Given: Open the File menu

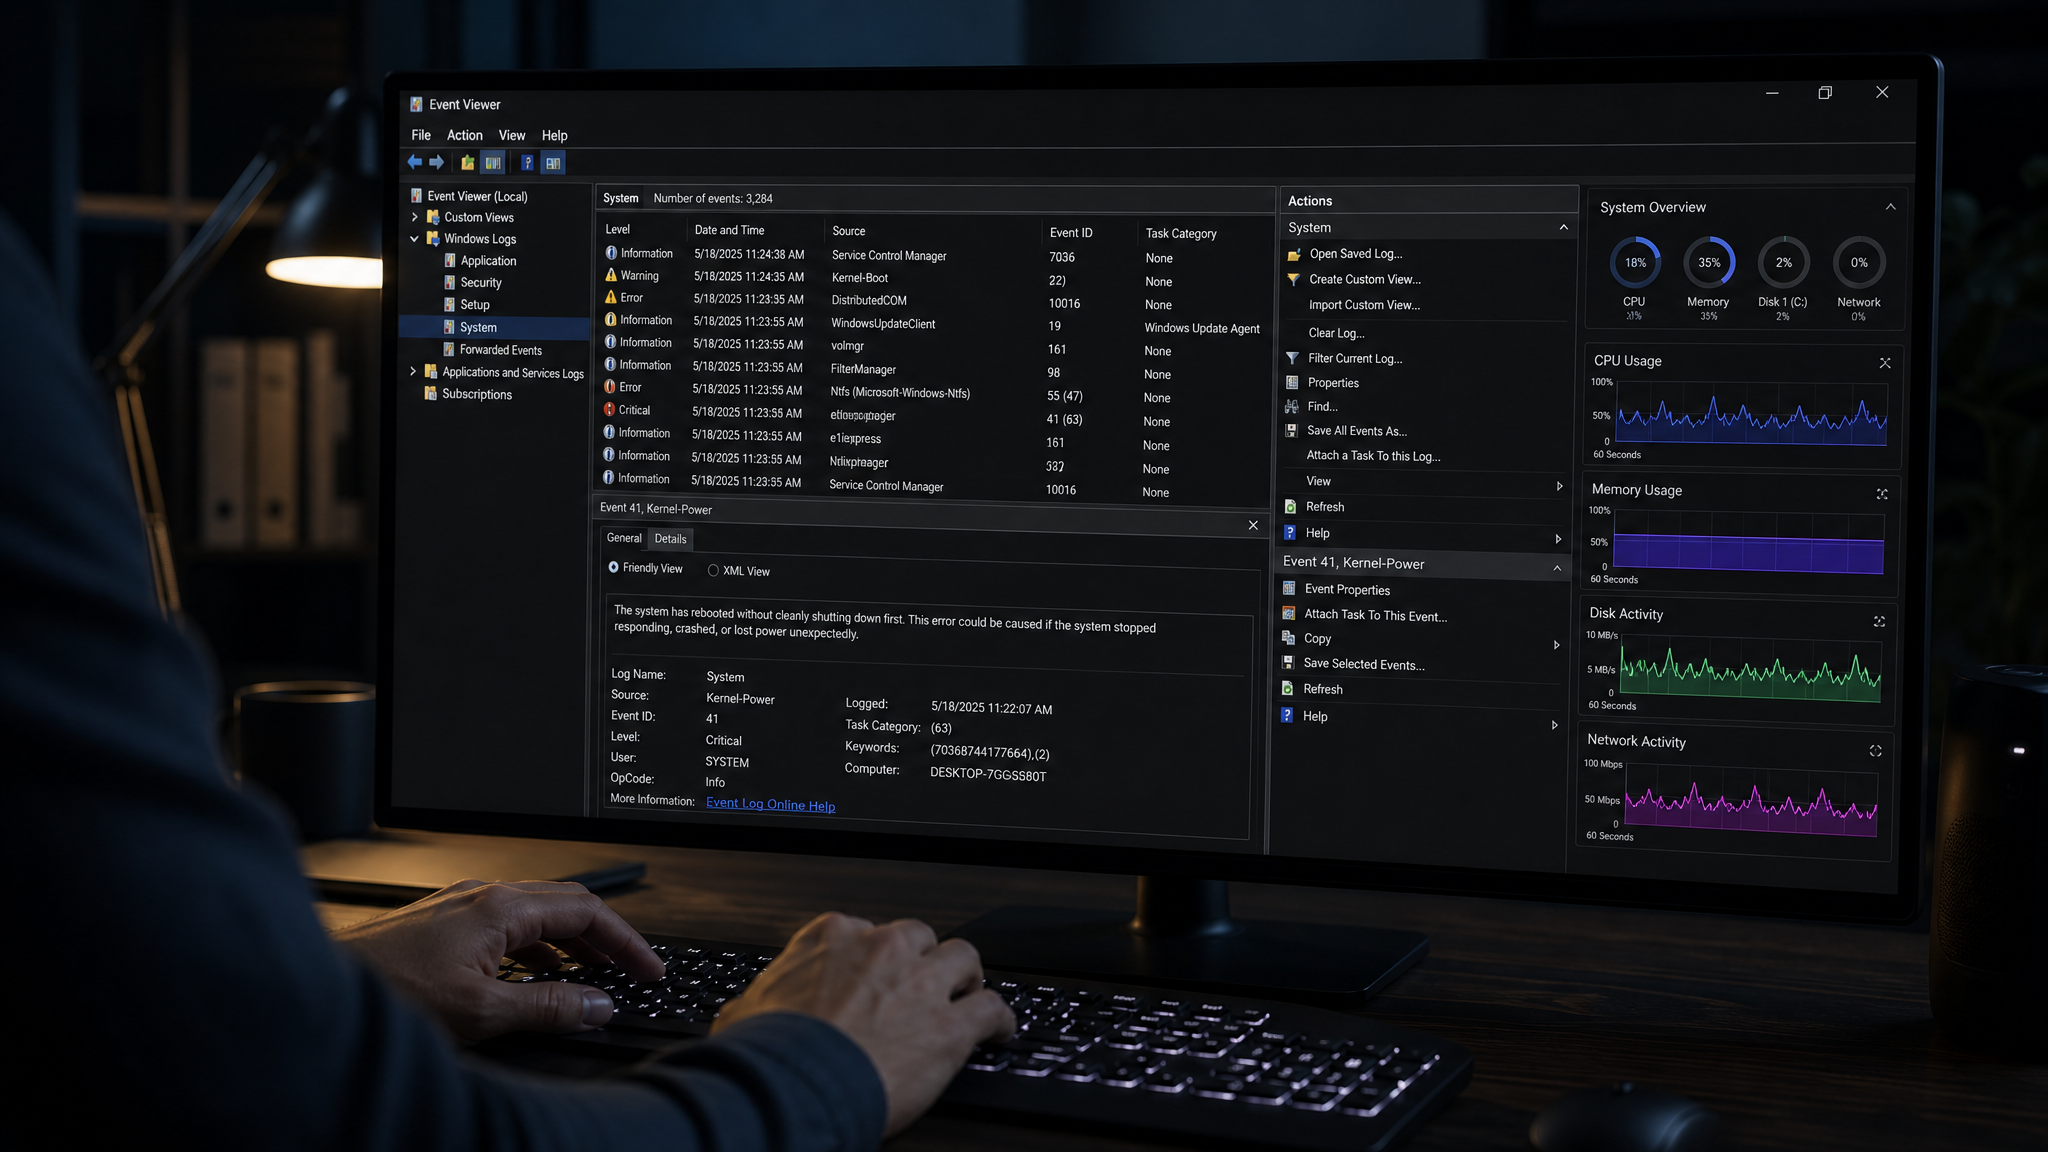Looking at the screenshot, I should [x=421, y=135].
